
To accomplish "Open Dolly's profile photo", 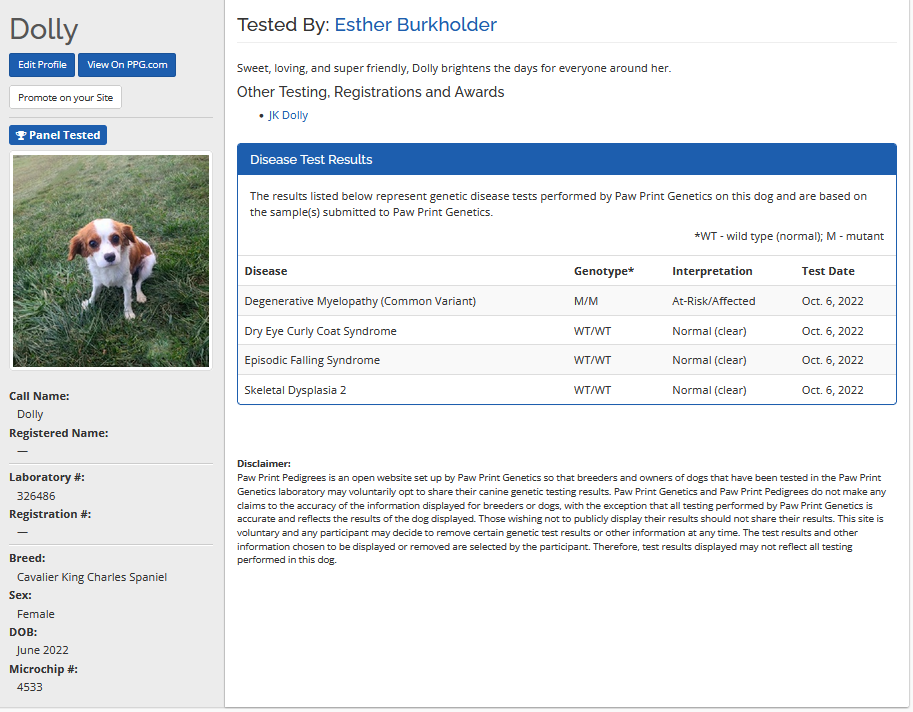I will point(111,260).
